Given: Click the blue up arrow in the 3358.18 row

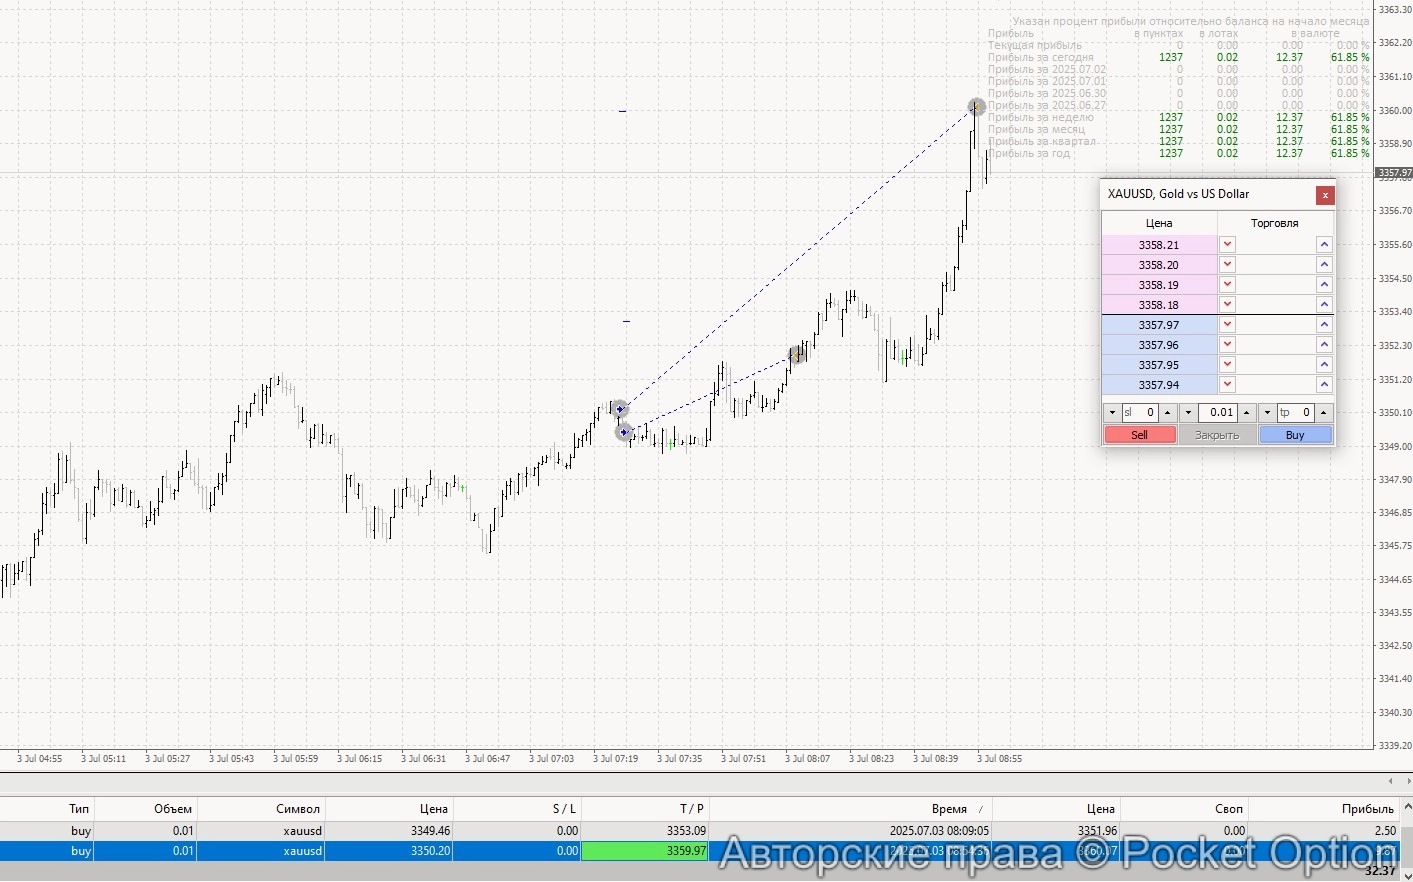Looking at the screenshot, I should pos(1324,305).
